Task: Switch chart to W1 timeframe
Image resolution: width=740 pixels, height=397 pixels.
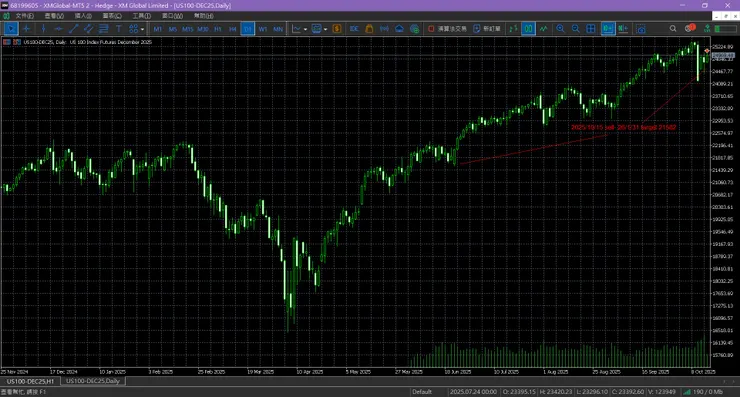Action: tap(263, 29)
